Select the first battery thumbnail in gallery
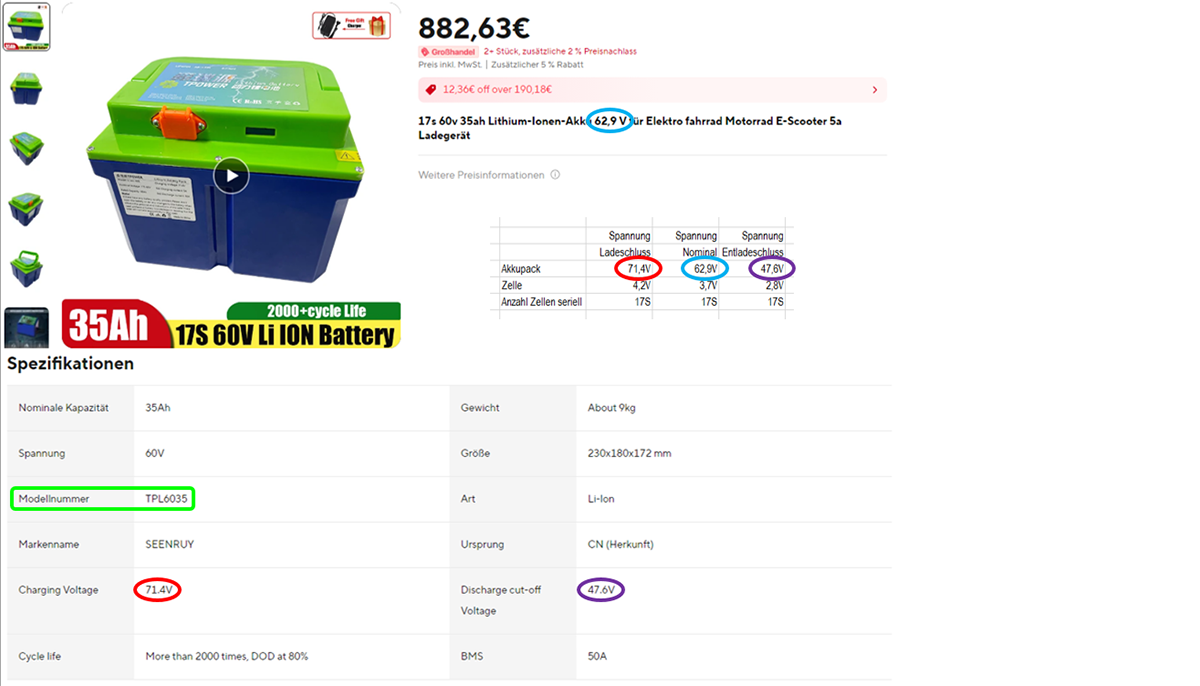The width and height of the screenshot is (1200, 686). click(26, 28)
